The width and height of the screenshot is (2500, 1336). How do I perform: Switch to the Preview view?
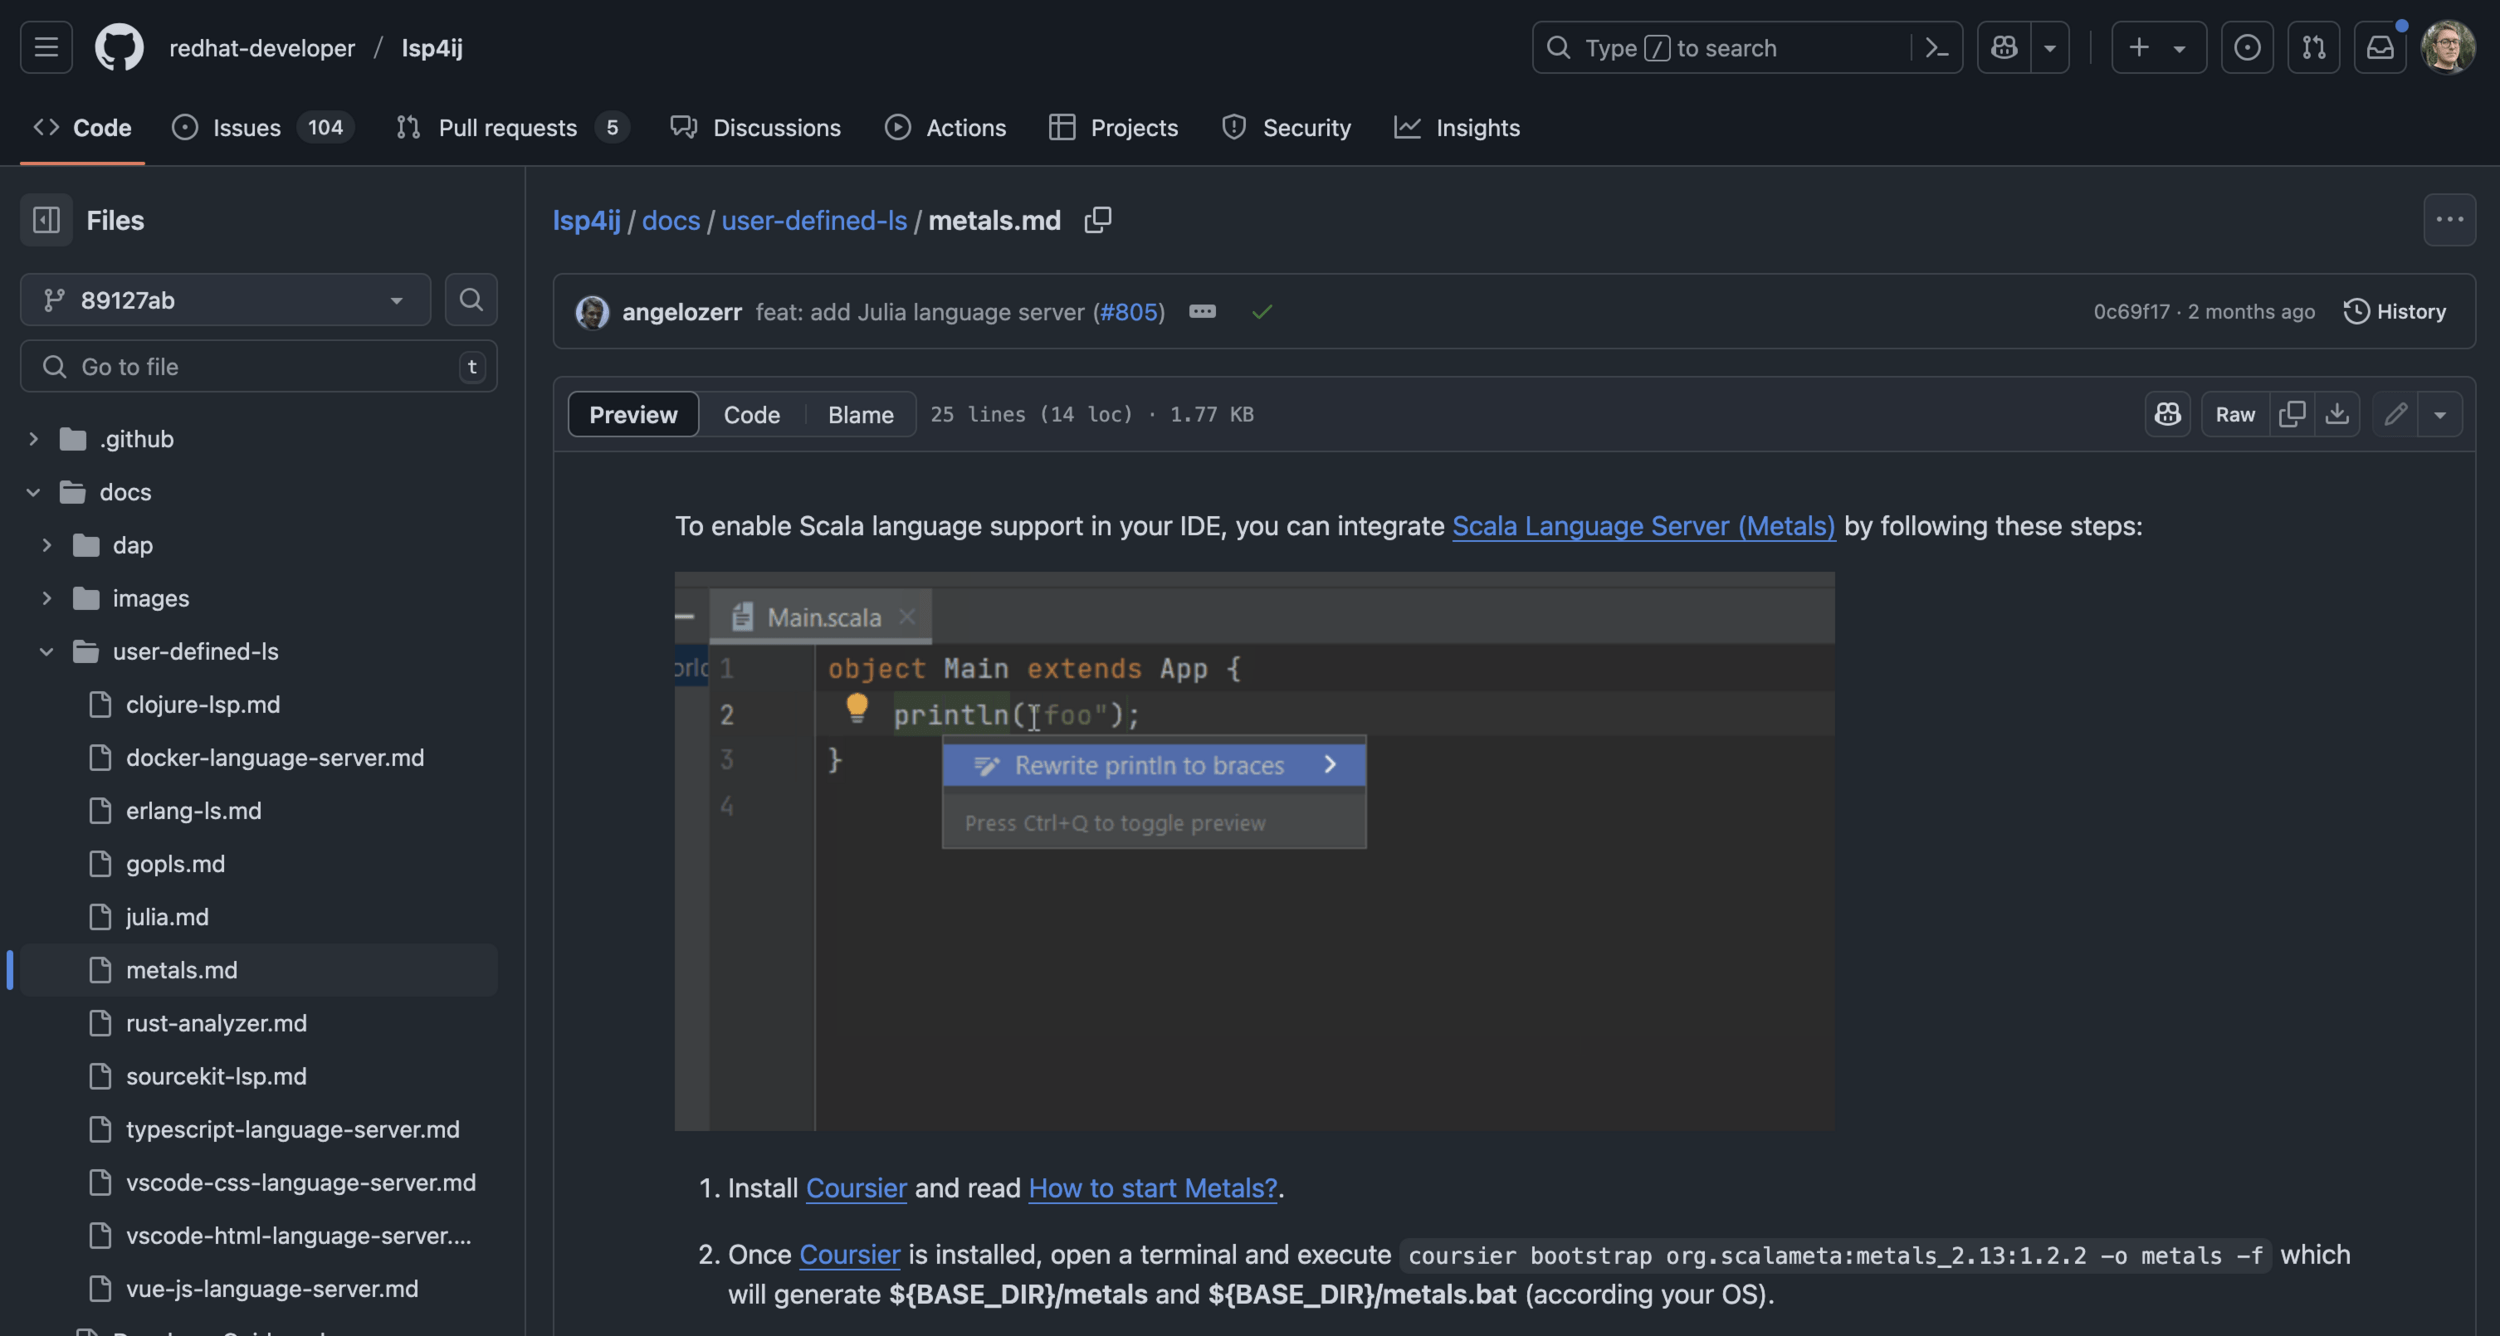tap(633, 414)
